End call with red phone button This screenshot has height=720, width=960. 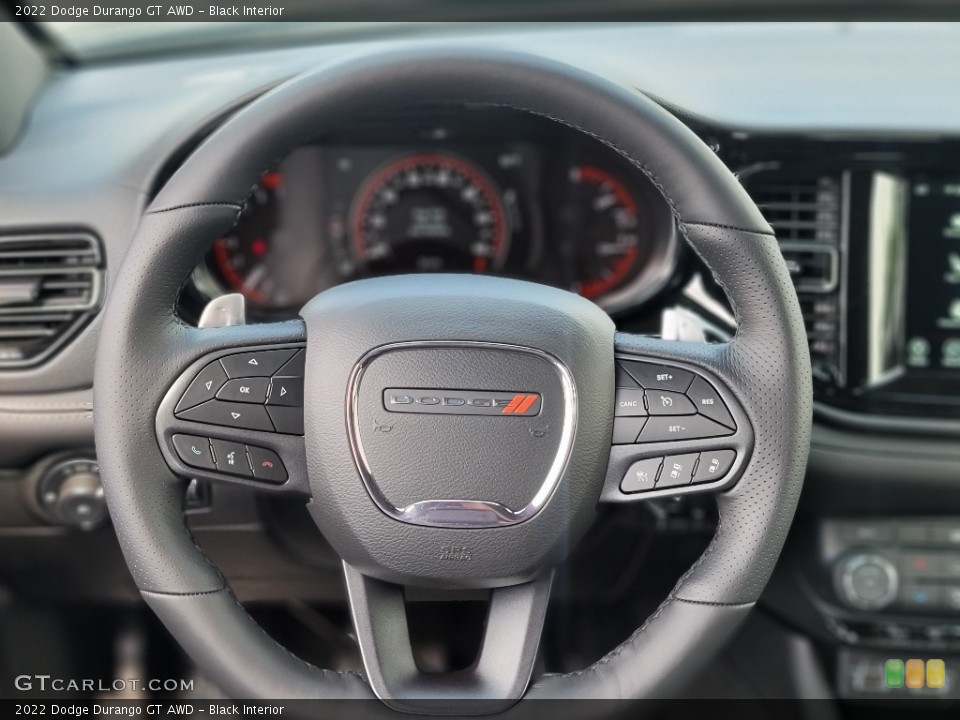(267, 464)
